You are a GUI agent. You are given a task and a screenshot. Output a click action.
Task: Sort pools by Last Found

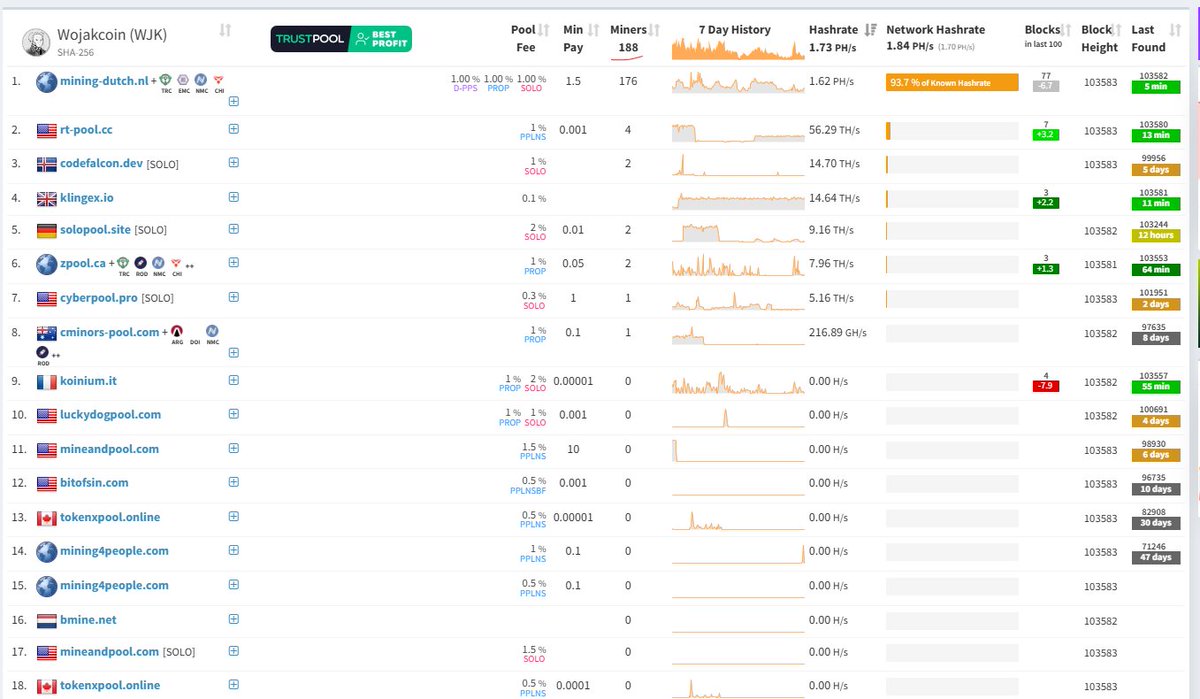tap(1174, 30)
